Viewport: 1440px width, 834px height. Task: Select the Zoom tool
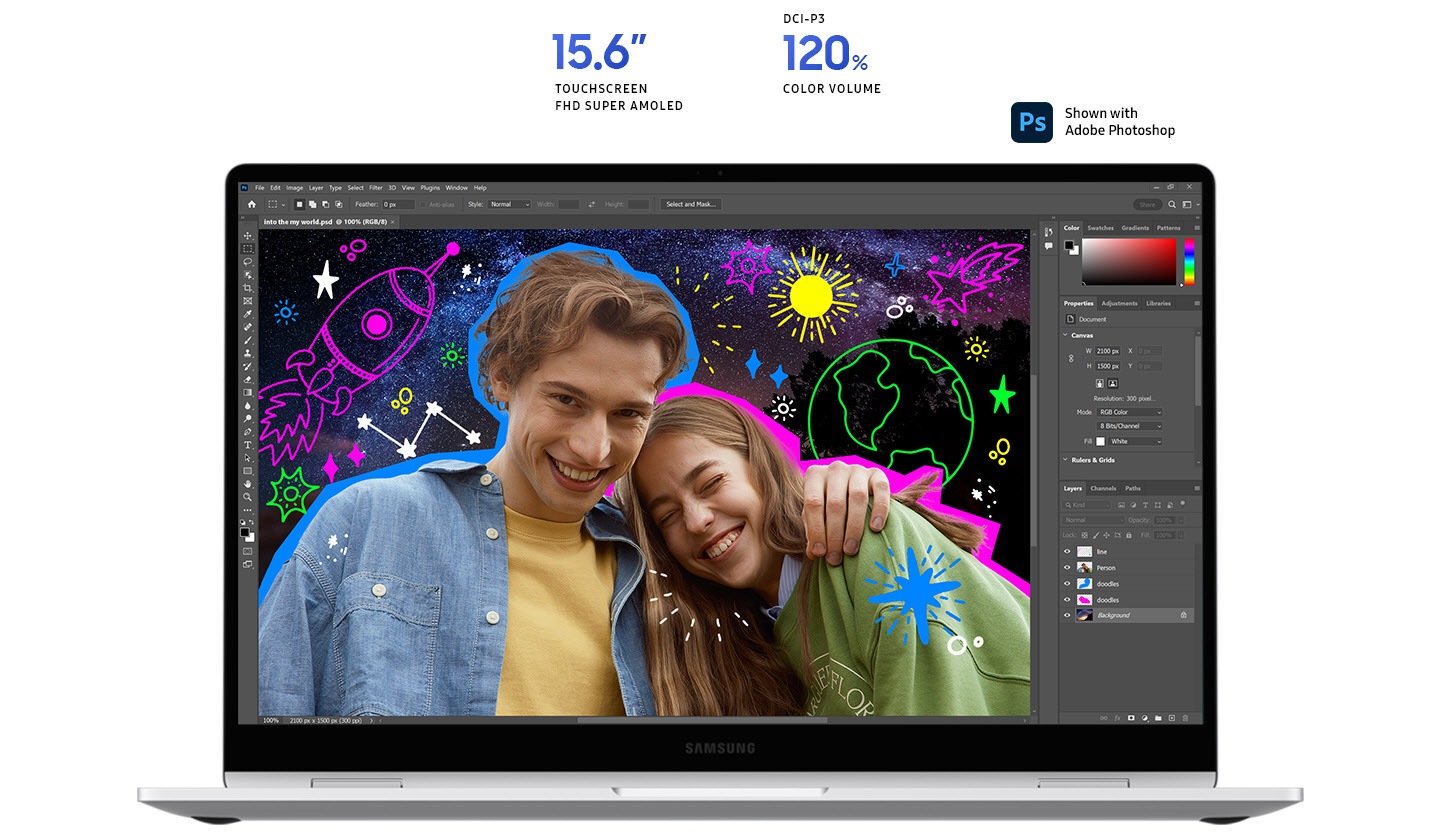(246, 496)
